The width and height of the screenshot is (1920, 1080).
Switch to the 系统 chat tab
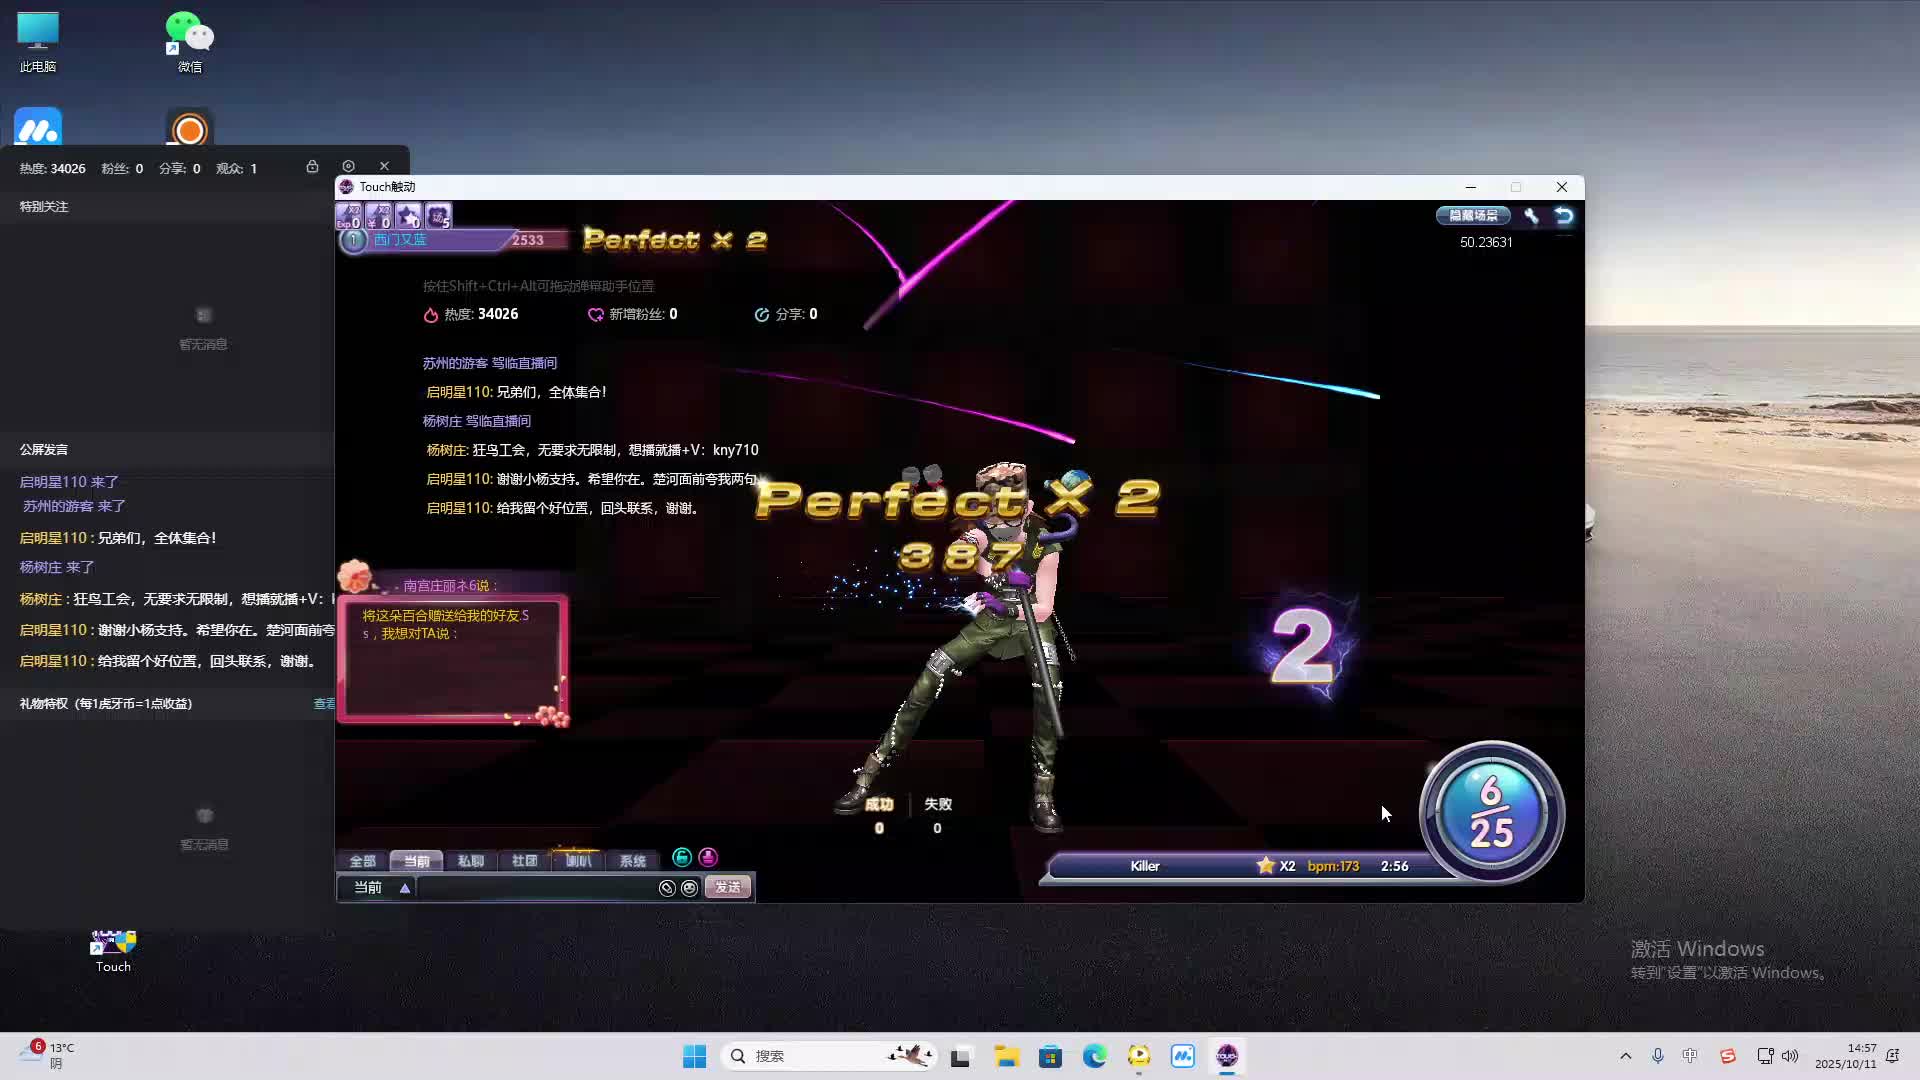pyautogui.click(x=632, y=861)
